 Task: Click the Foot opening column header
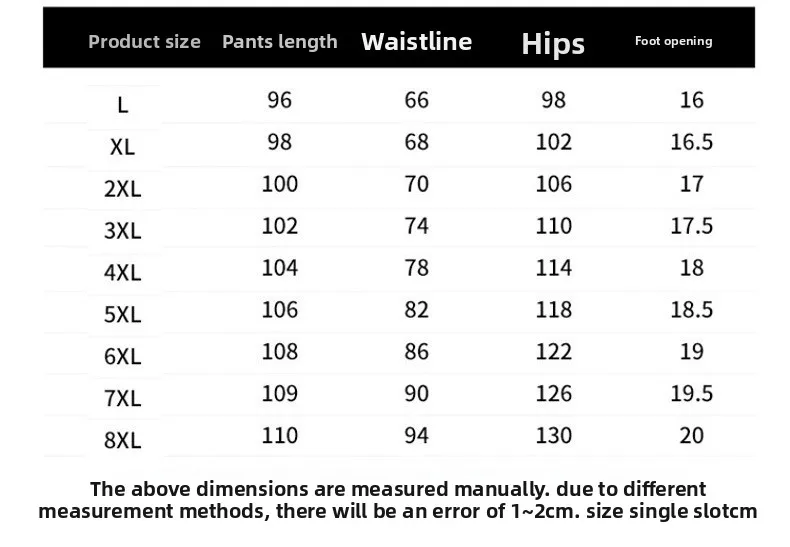674,41
